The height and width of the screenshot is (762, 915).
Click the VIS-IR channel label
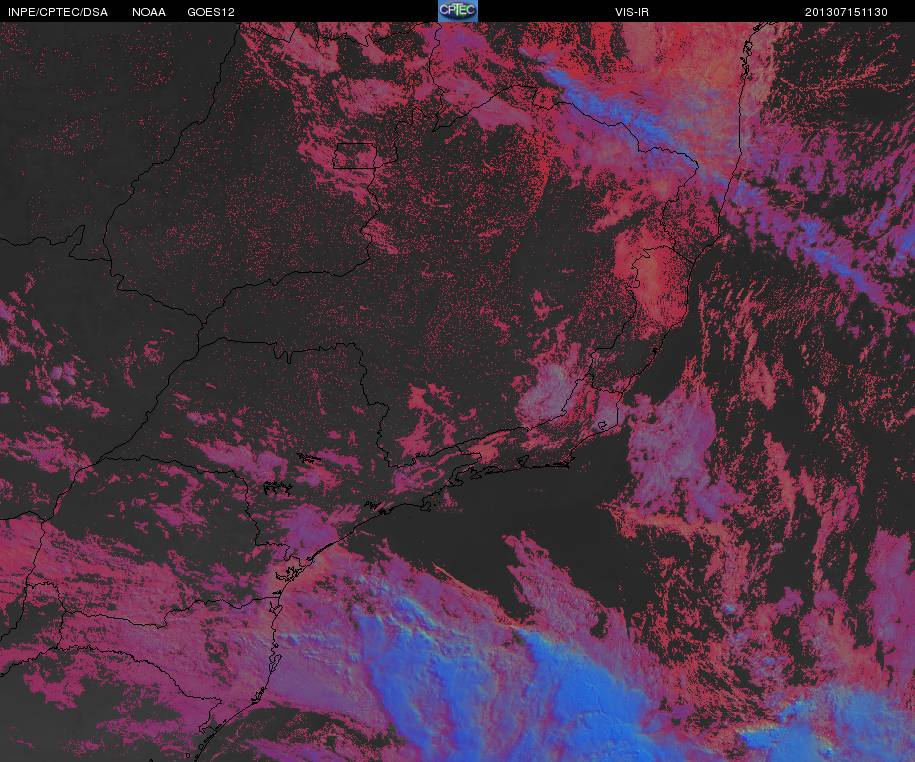631,12
